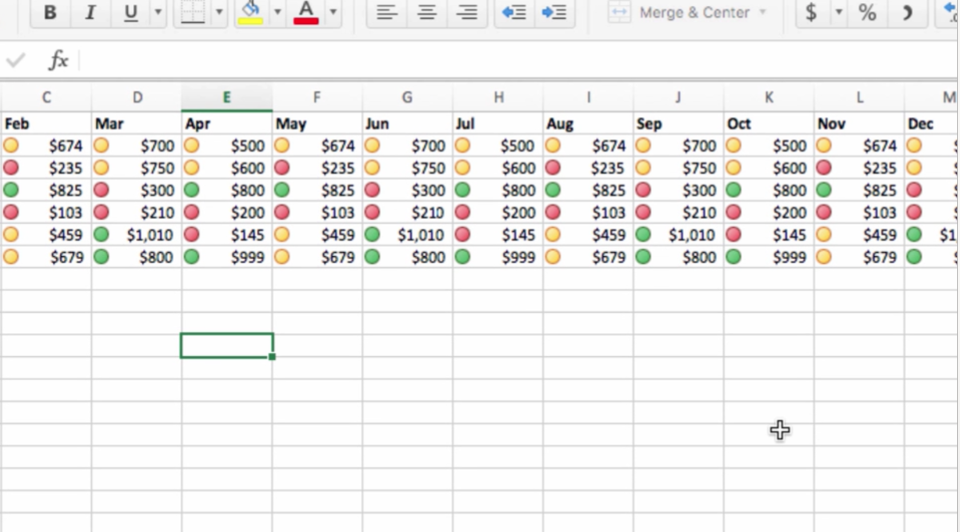Select $825 cell under Feb
Viewport: 960px width, 532px height.
(x=46, y=190)
